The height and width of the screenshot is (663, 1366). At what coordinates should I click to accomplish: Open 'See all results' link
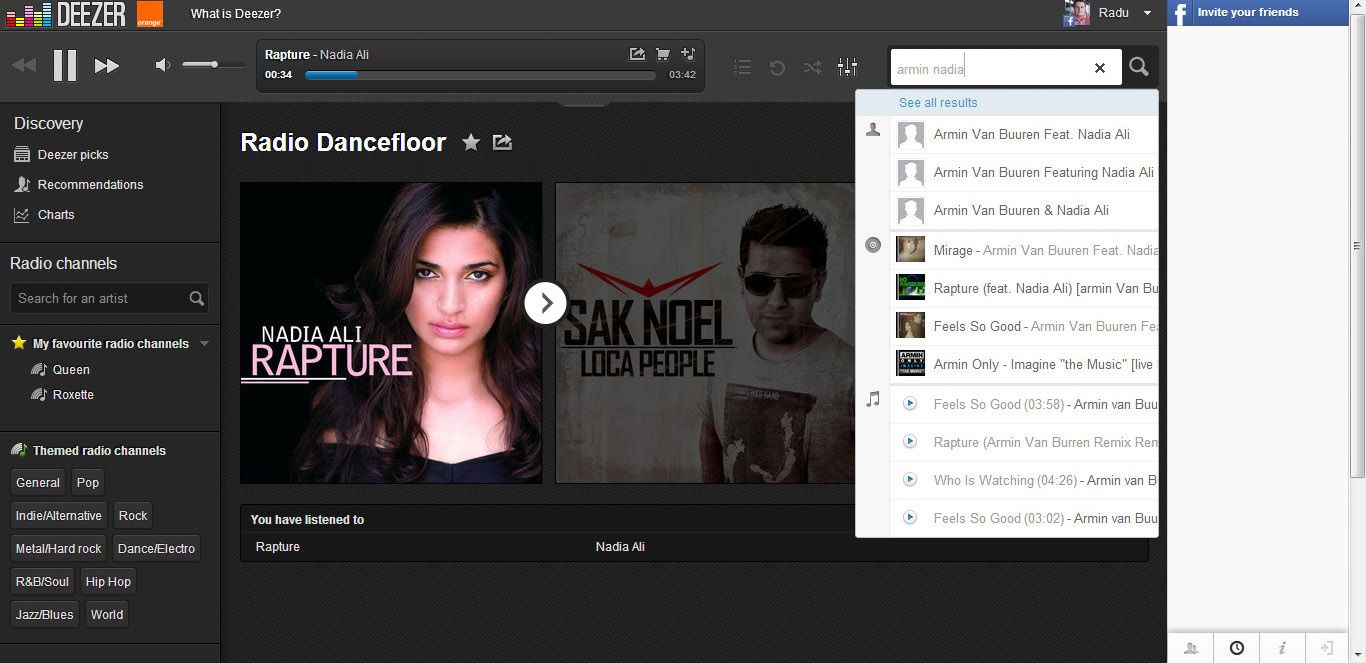[938, 102]
